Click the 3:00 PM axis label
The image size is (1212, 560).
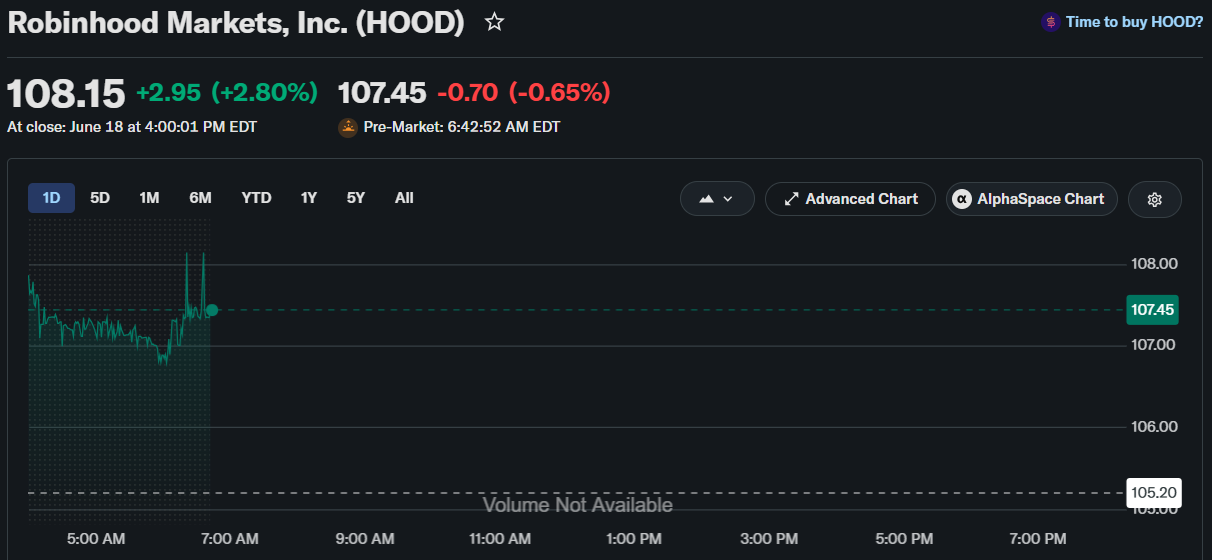[x=770, y=539]
